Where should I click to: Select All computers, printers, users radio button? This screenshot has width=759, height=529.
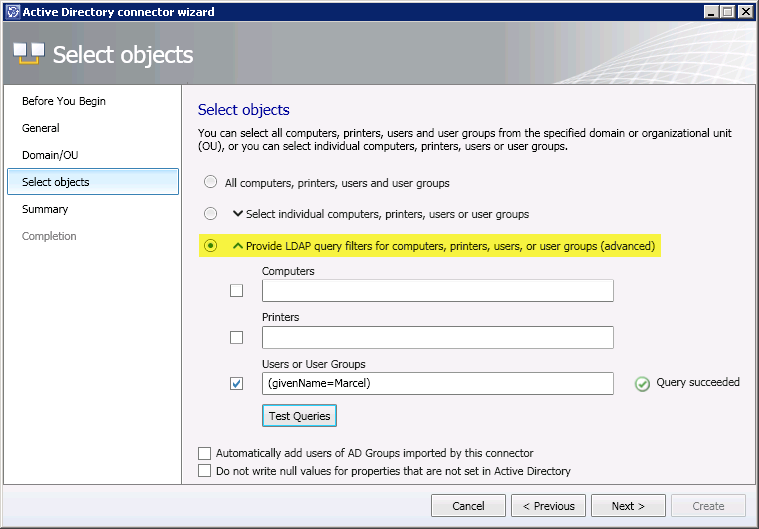(x=210, y=183)
